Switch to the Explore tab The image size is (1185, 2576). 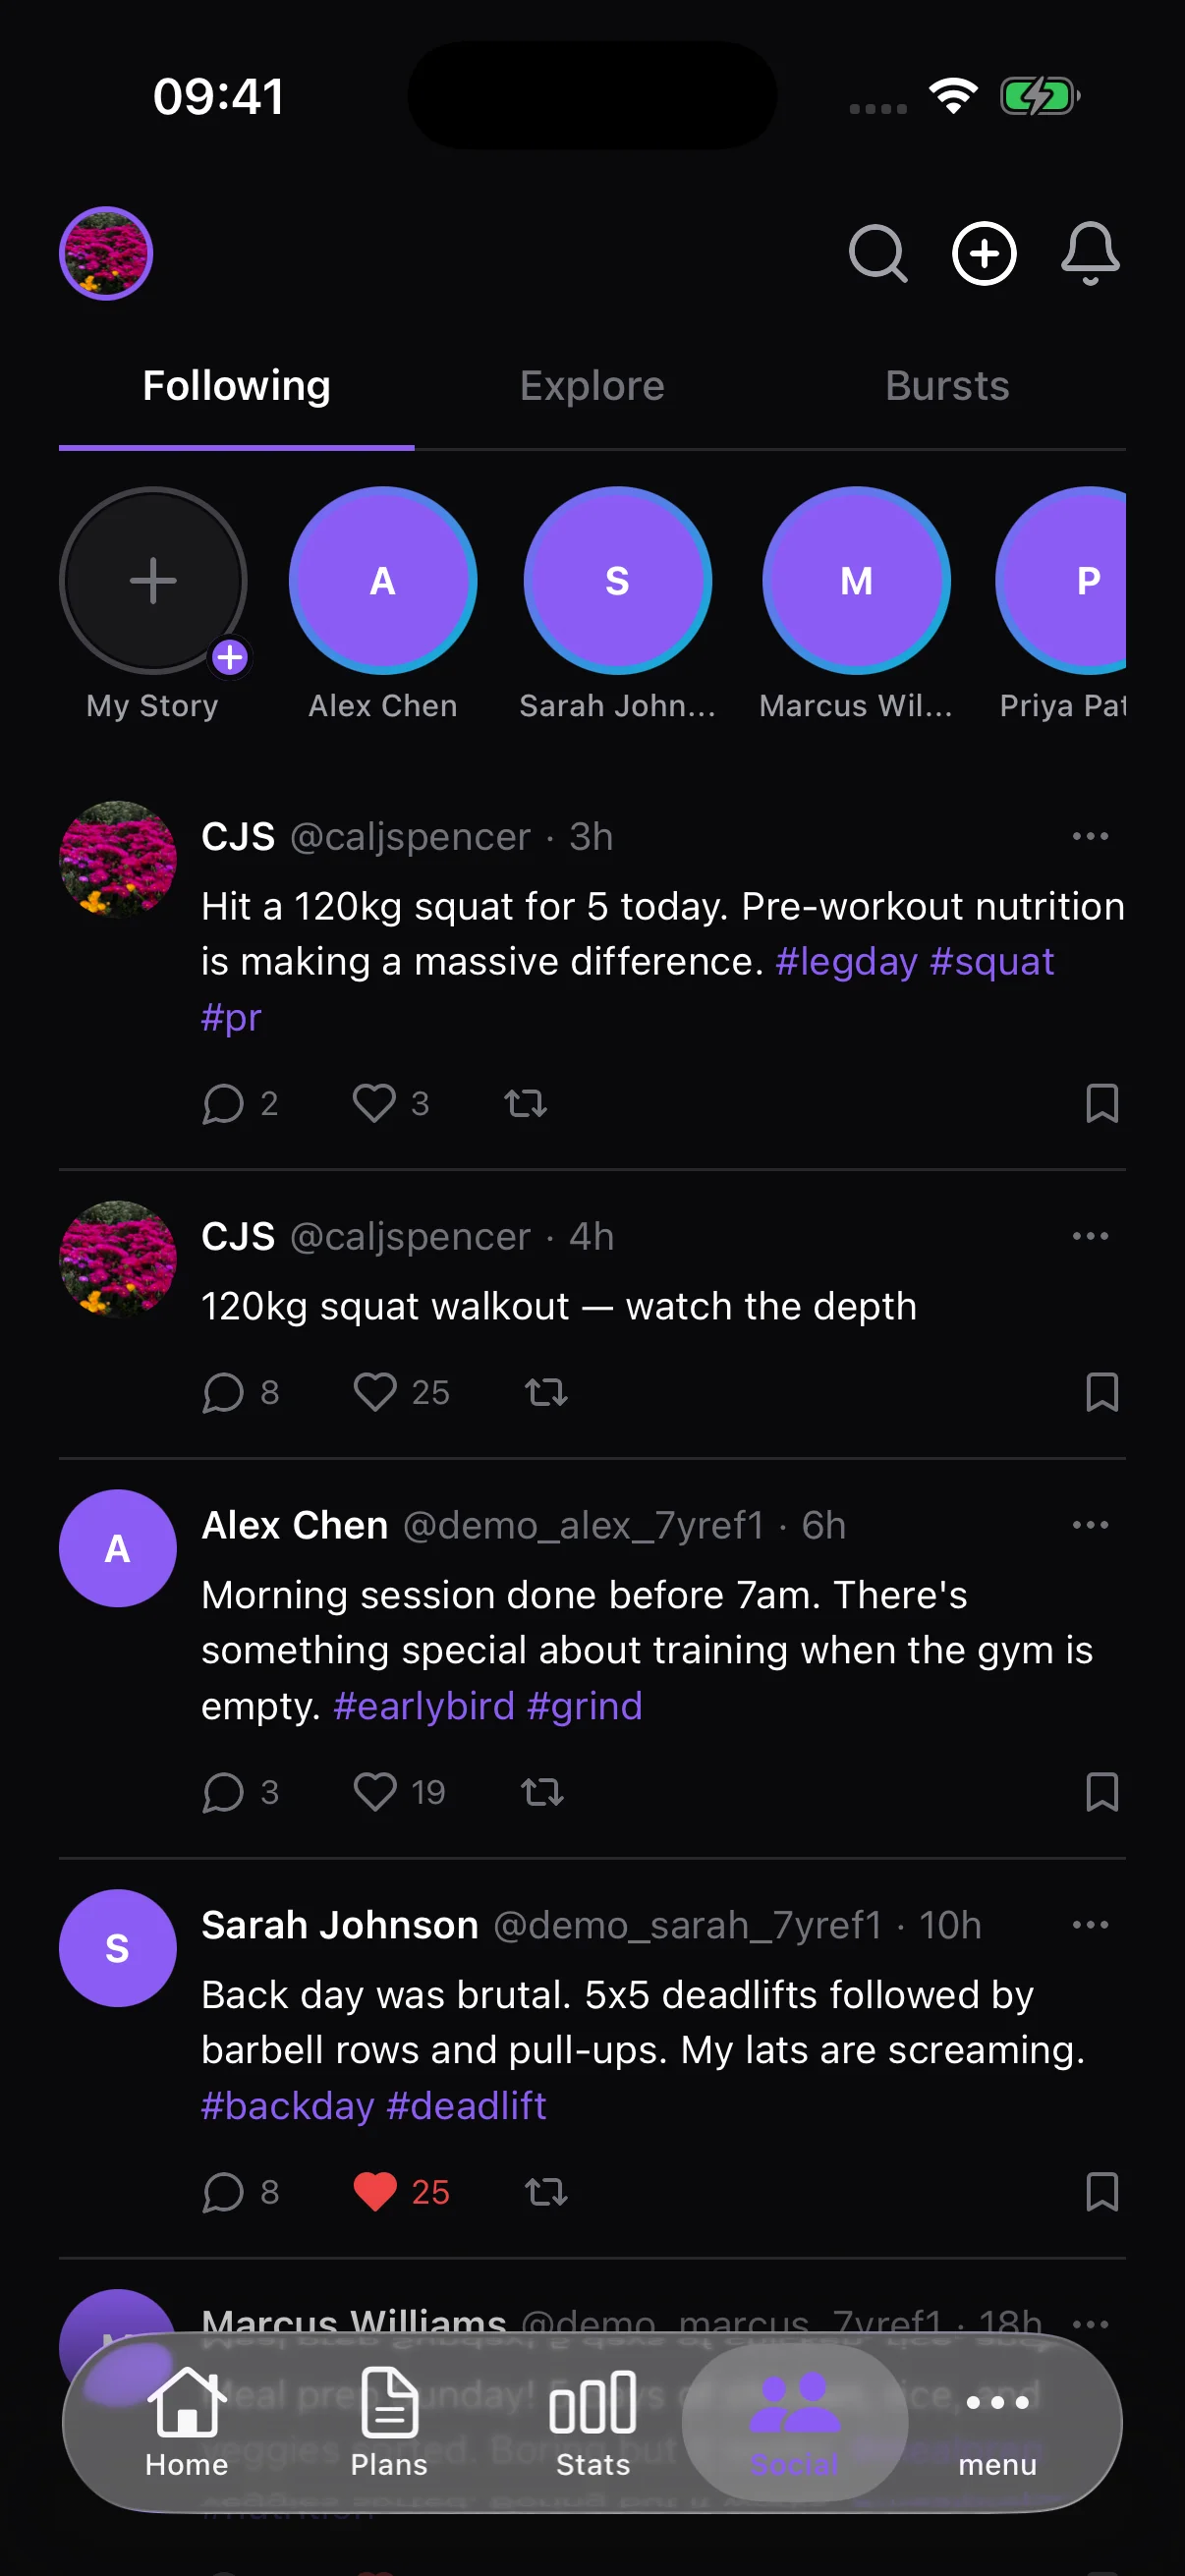click(591, 386)
